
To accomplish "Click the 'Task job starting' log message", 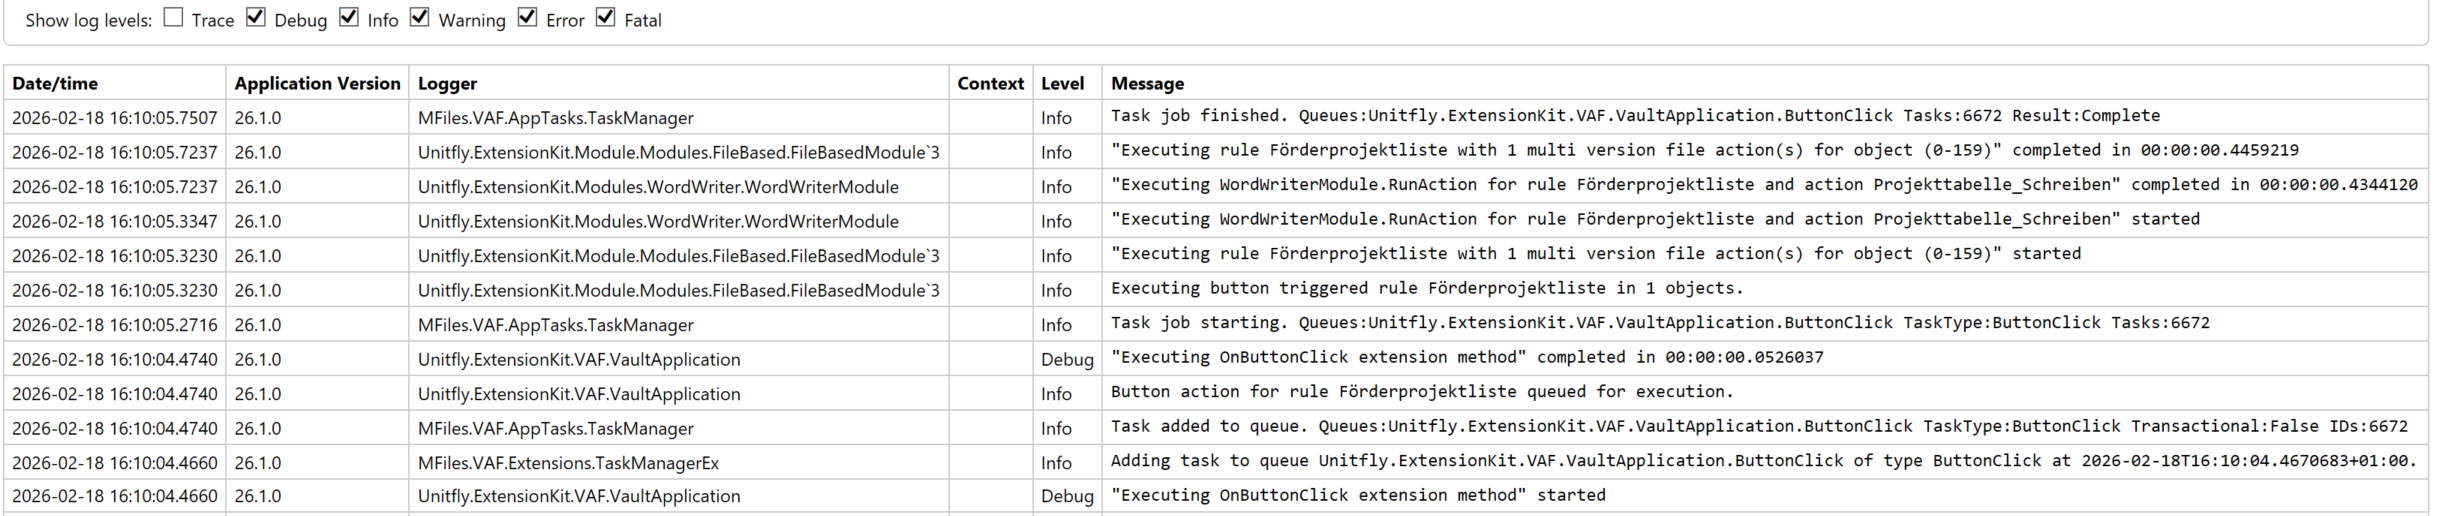I will 1659,323.
